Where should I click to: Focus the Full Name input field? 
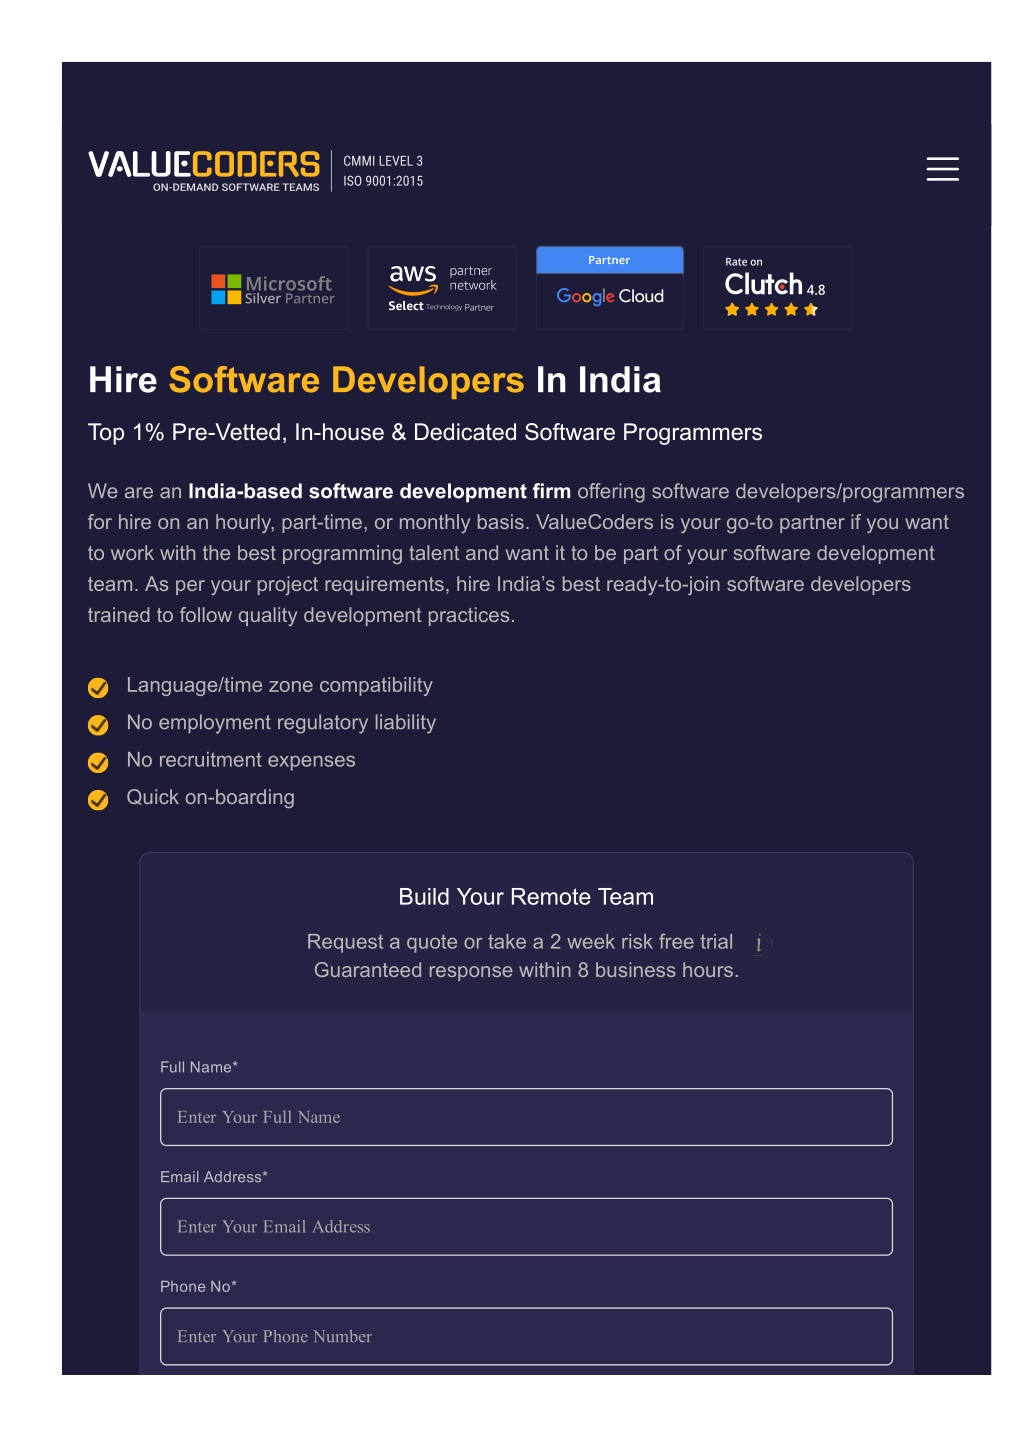pos(526,1117)
